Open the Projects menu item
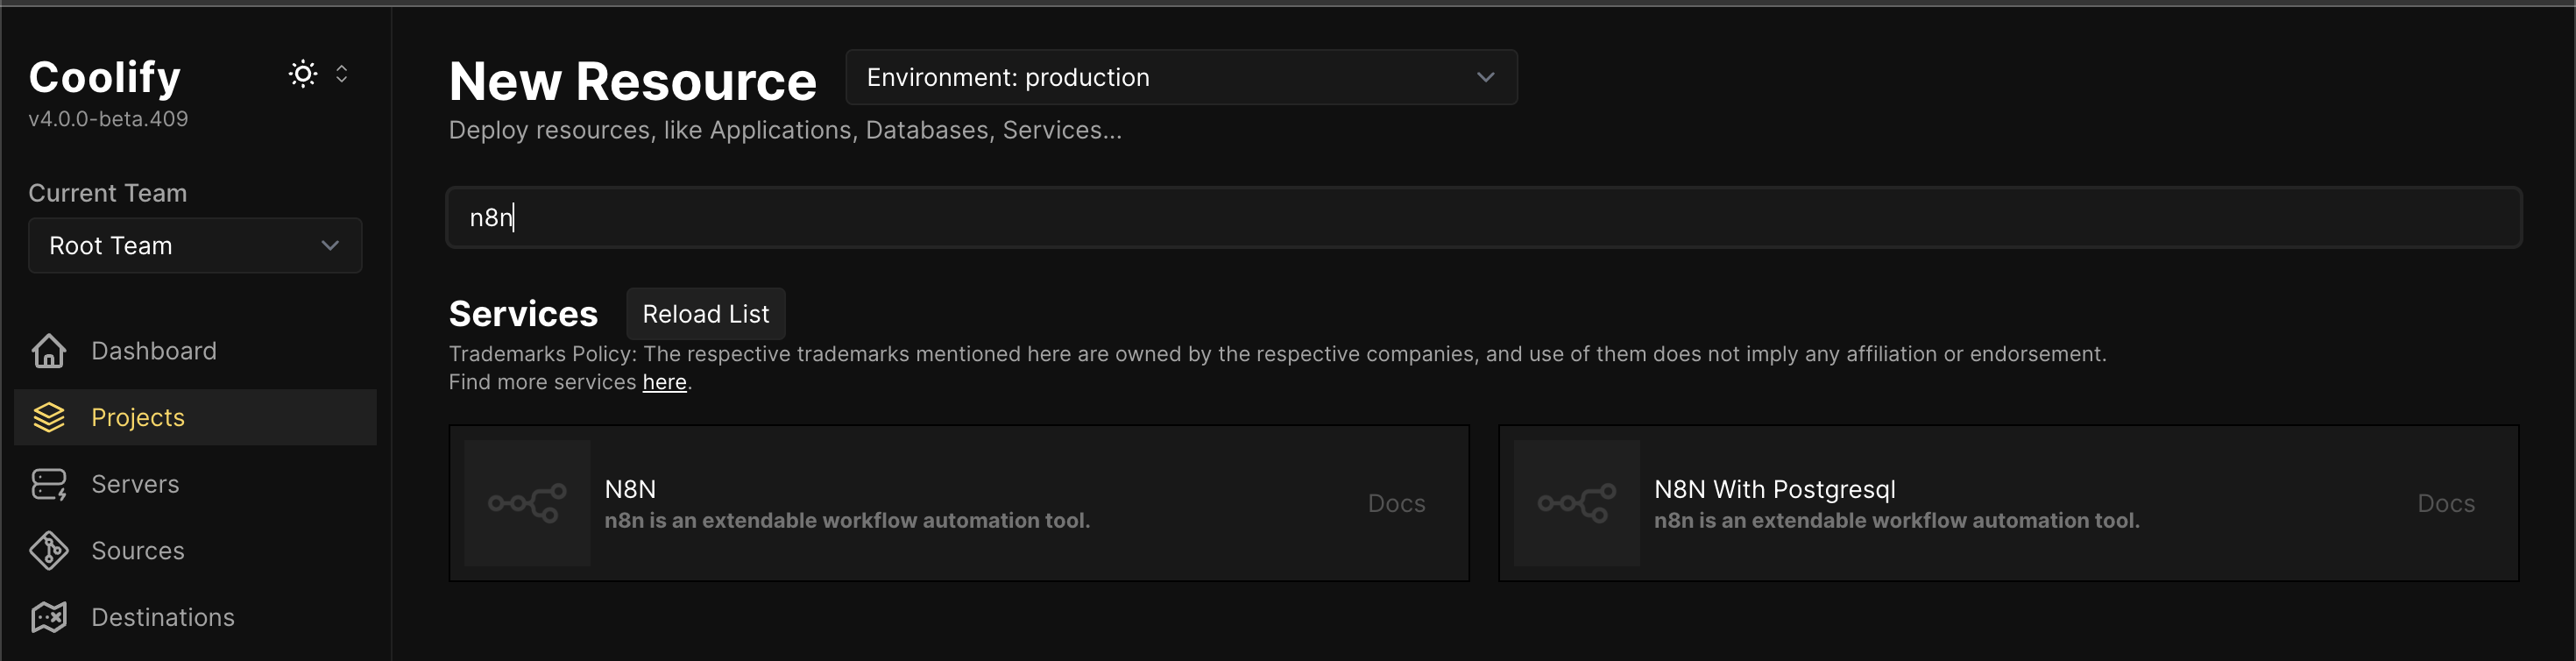 point(195,417)
